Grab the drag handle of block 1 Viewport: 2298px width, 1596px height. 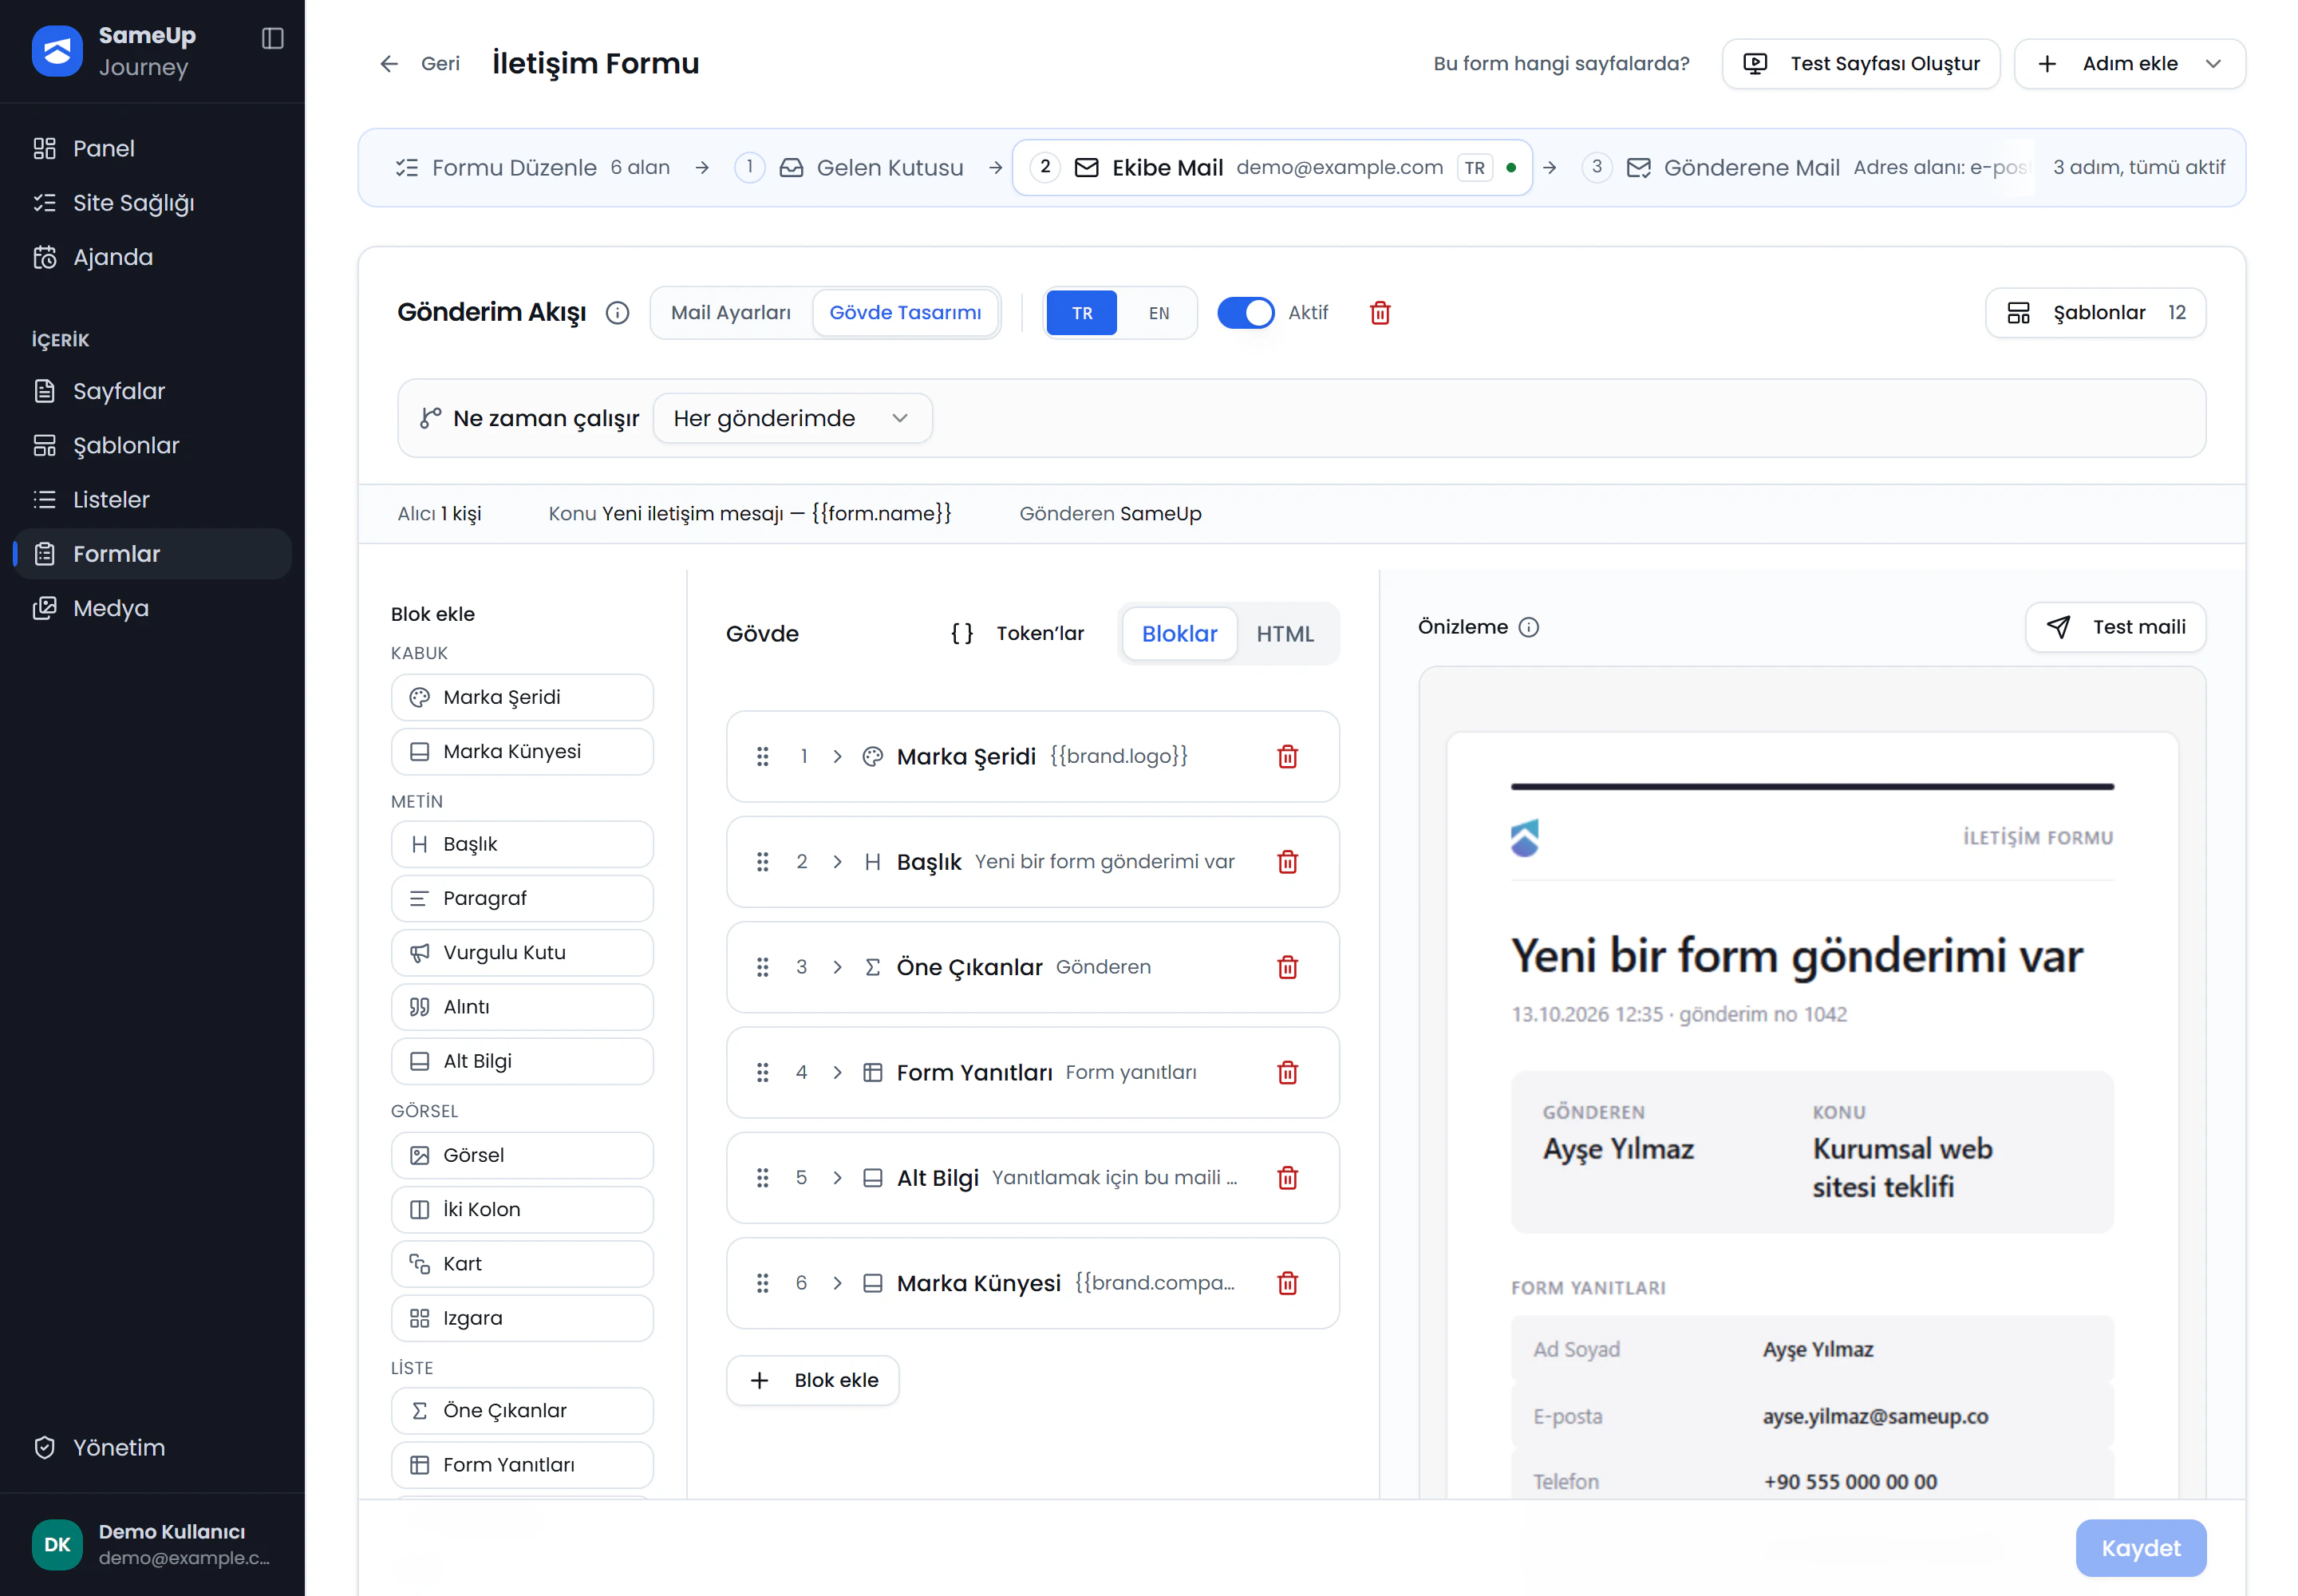point(763,756)
